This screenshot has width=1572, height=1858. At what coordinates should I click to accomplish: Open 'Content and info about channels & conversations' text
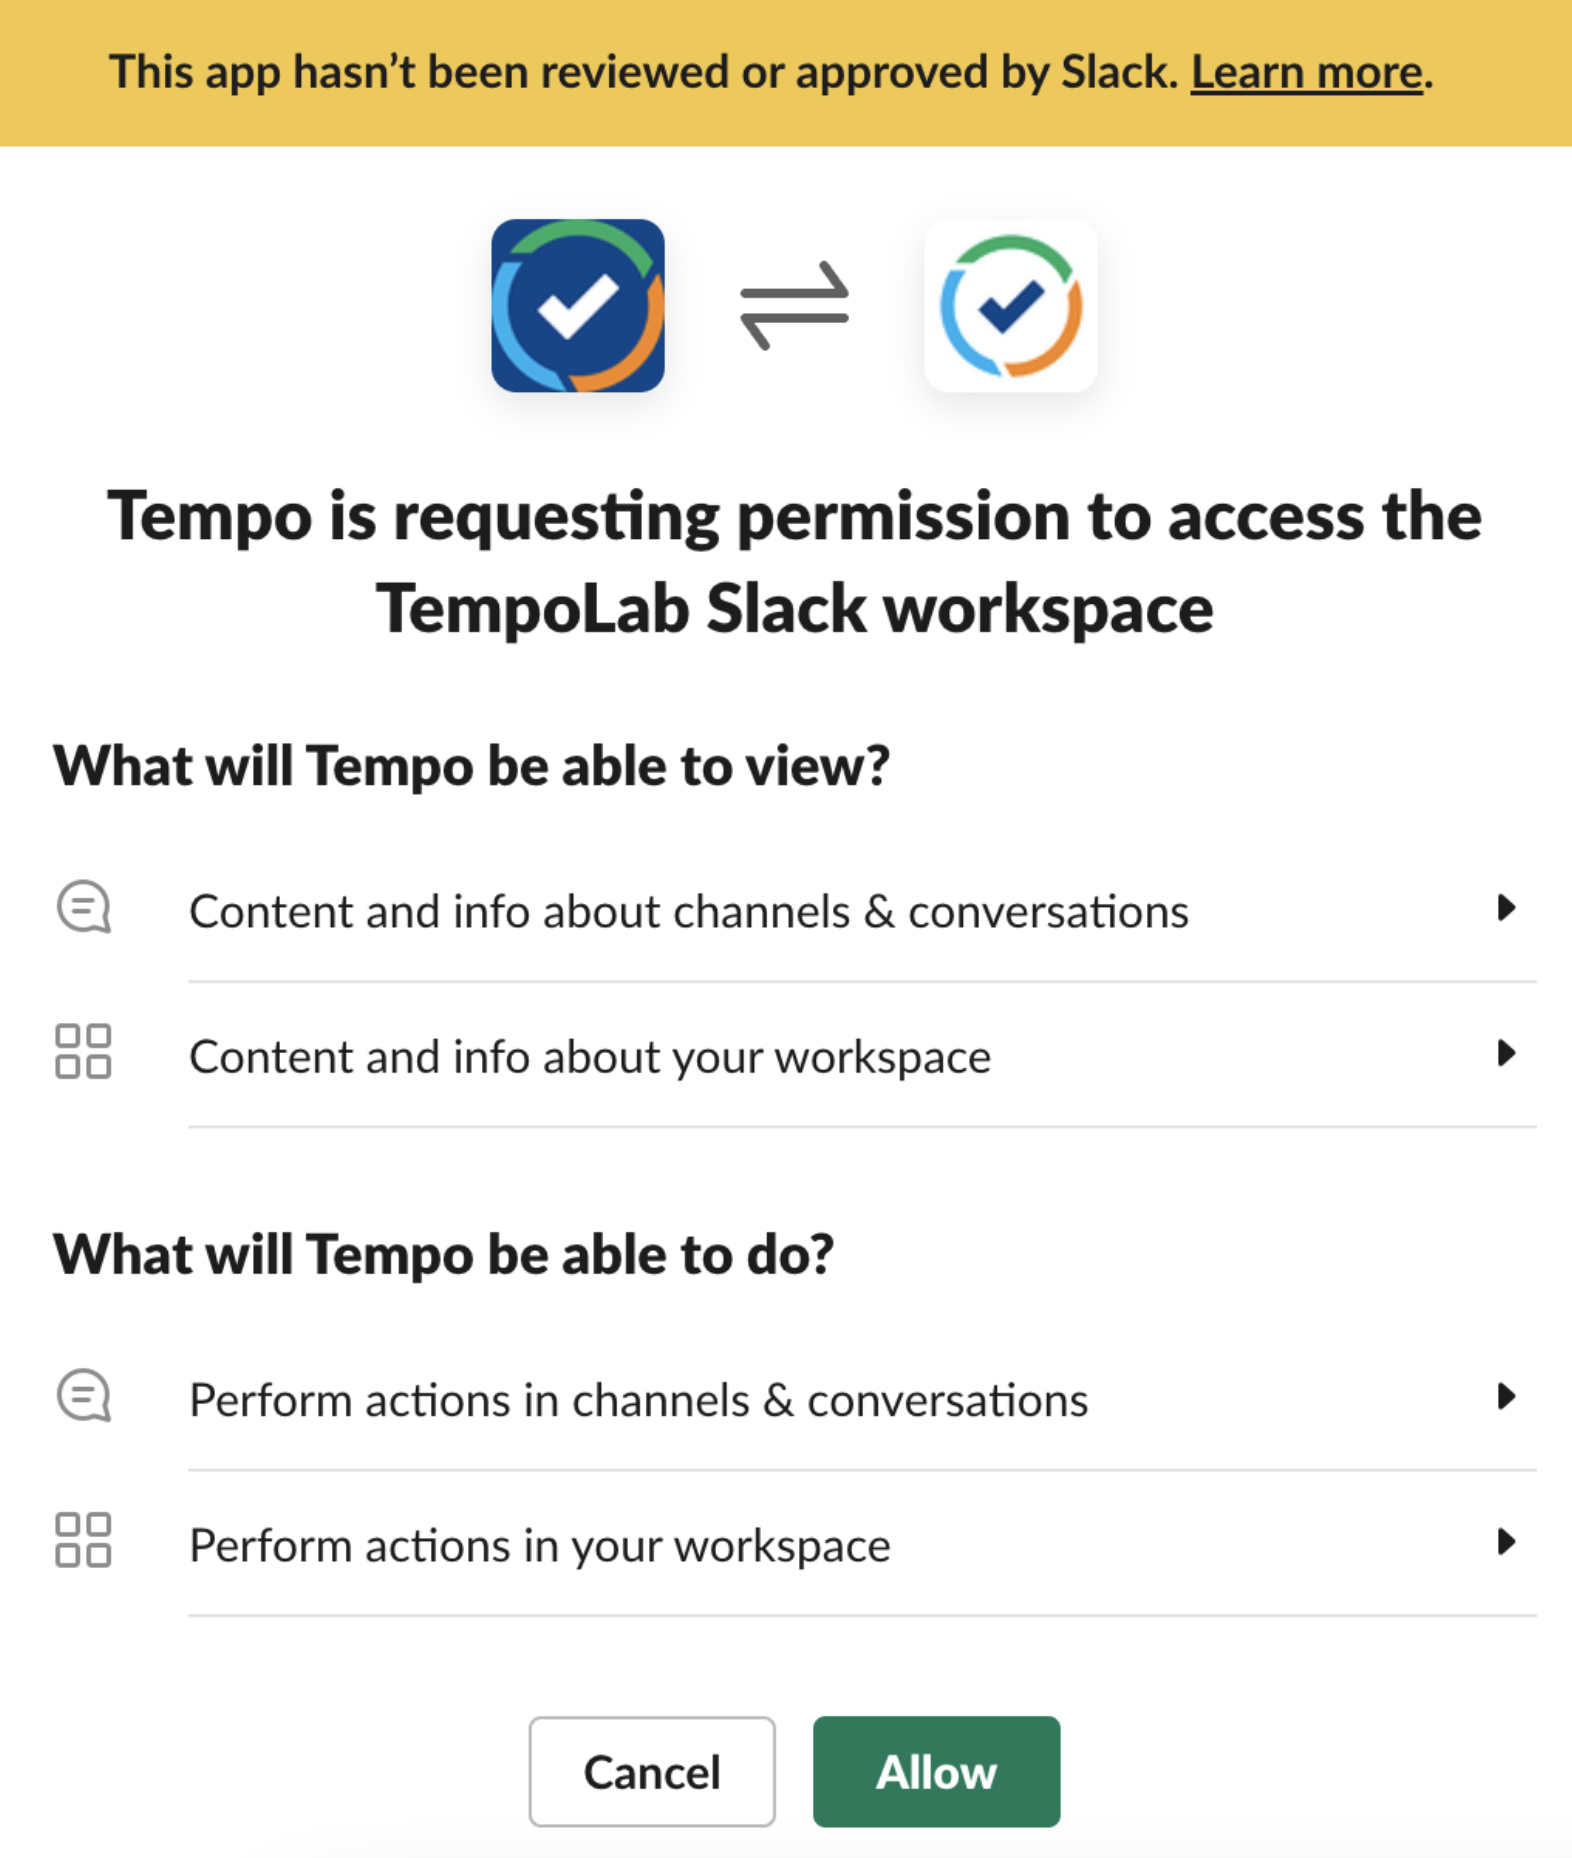[688, 912]
